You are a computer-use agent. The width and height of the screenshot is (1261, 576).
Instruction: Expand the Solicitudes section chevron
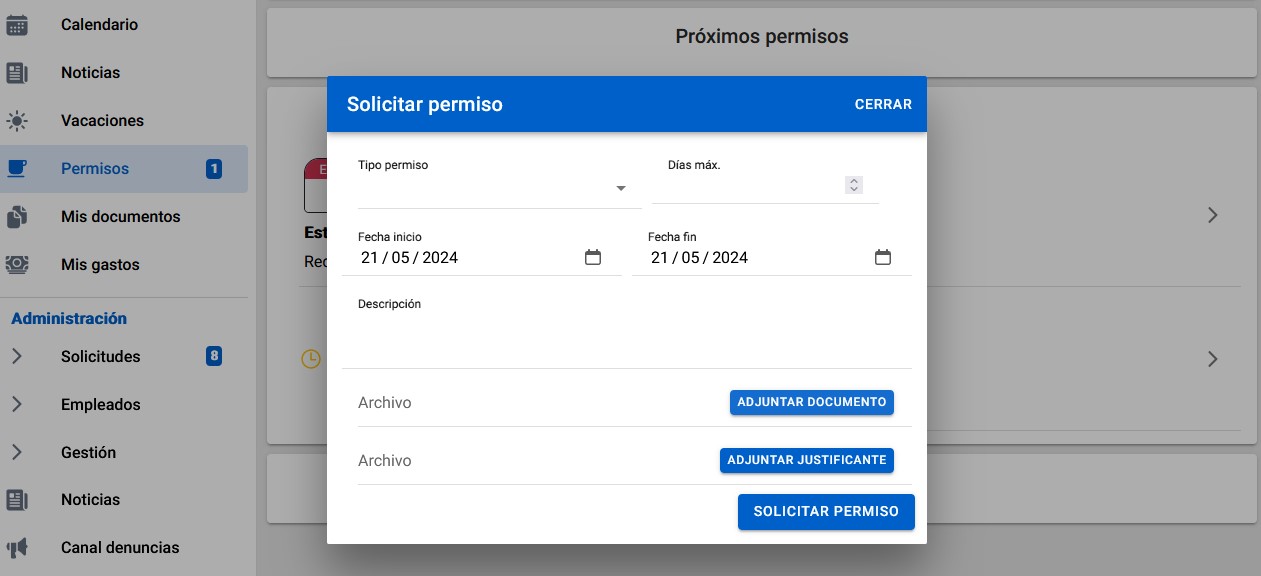tap(17, 357)
